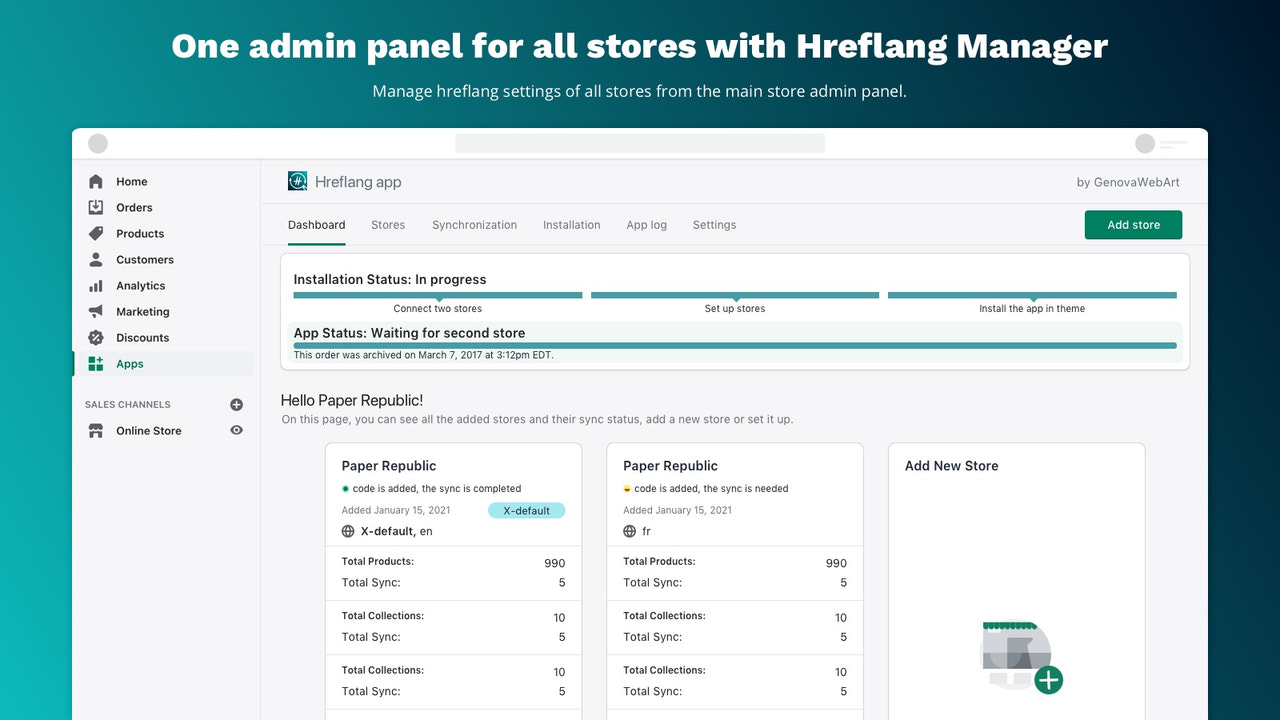Click the Apps icon in the sidebar
The height and width of the screenshot is (720, 1280).
(x=94, y=363)
